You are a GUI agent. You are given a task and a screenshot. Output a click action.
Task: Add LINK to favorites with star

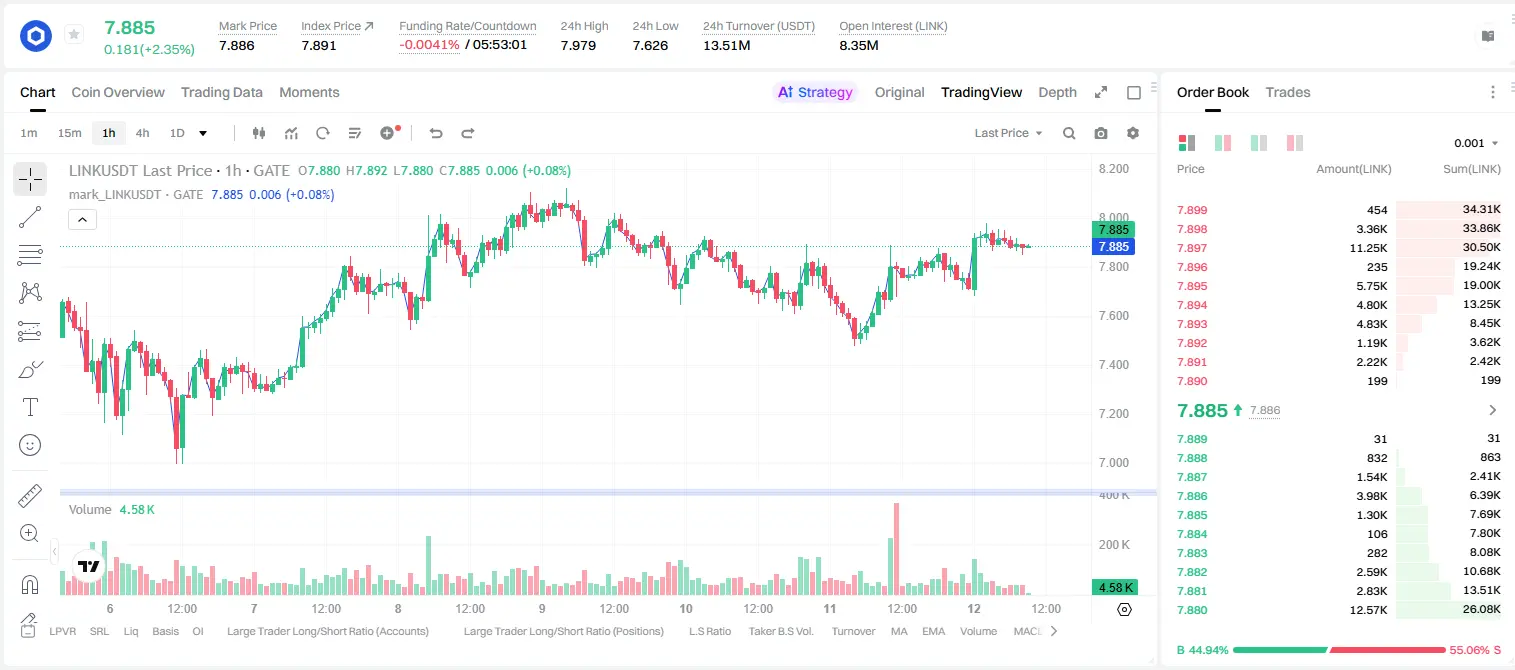click(x=74, y=35)
